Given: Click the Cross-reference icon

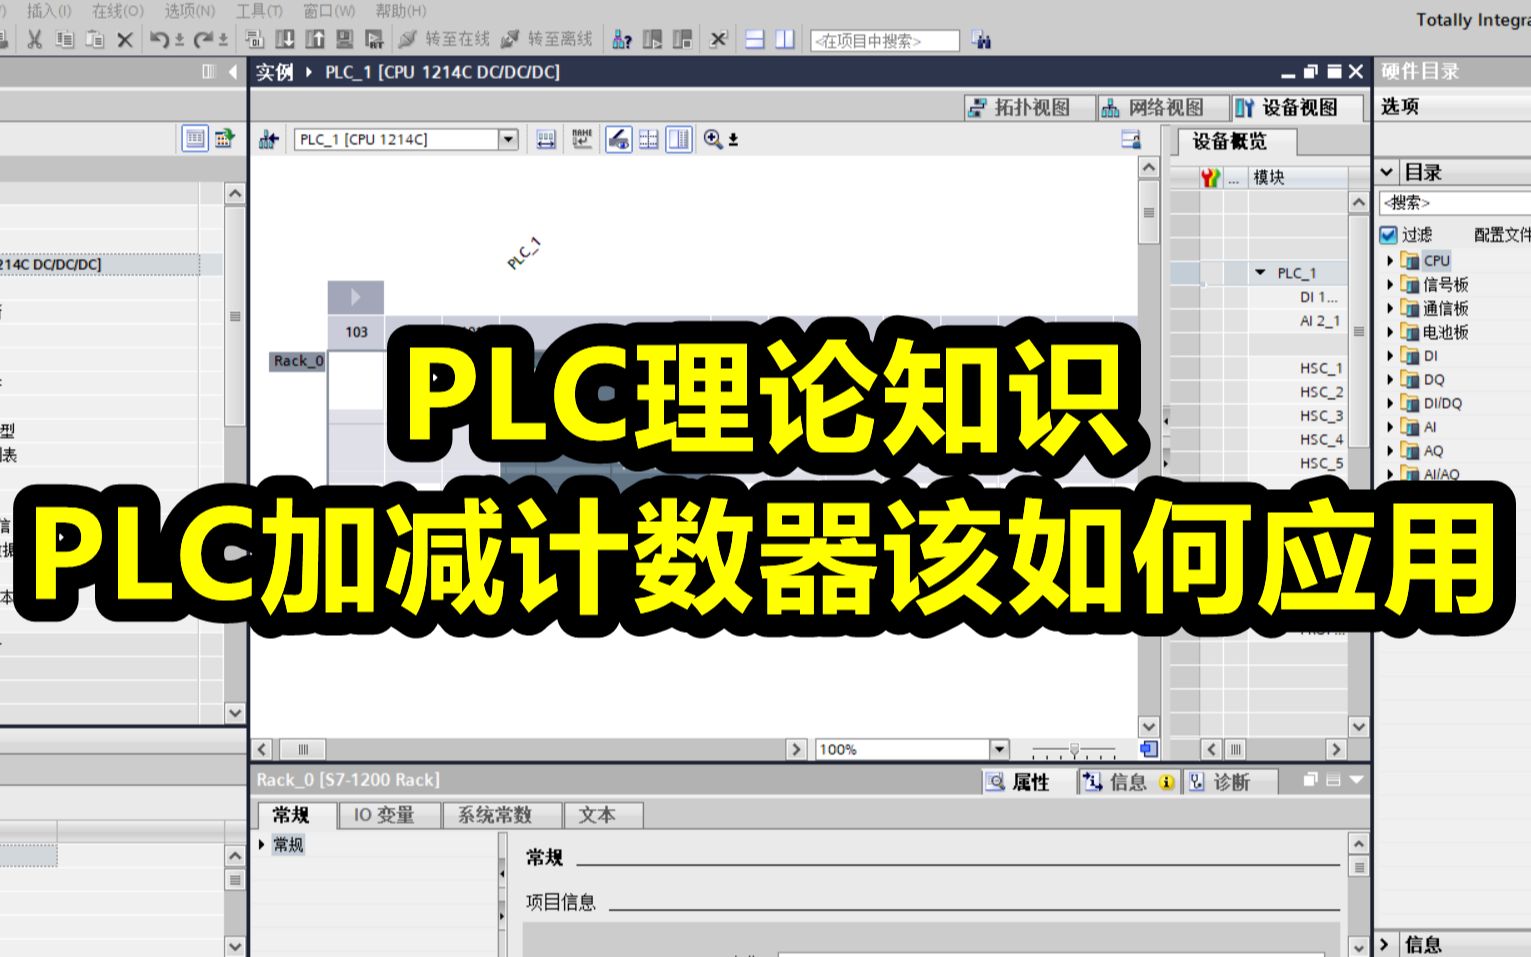Looking at the screenshot, I should 718,40.
